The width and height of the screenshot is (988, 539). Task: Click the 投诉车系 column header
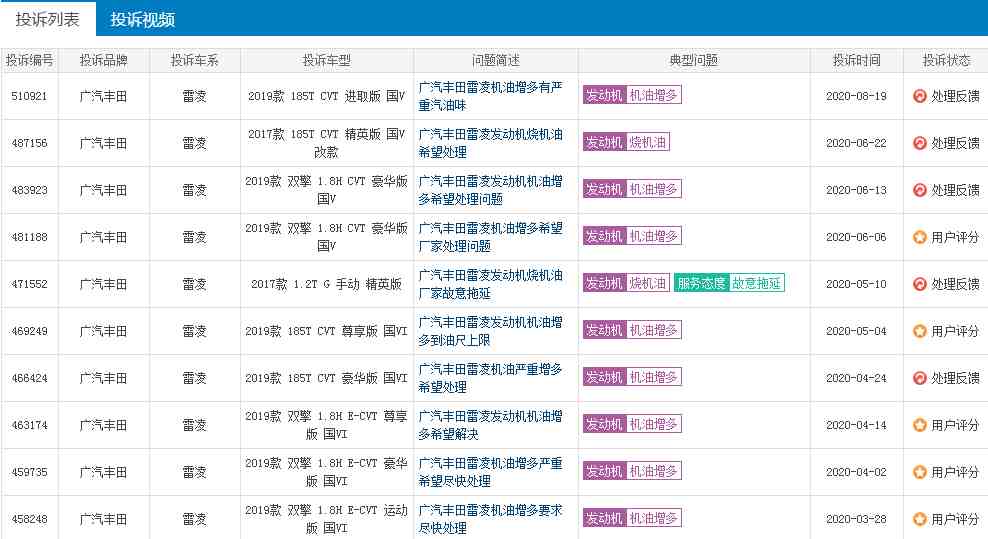point(195,61)
